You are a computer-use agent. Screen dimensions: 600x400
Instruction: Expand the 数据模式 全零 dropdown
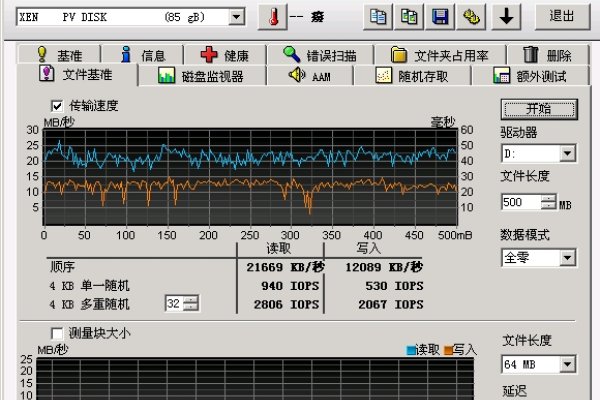click(567, 258)
